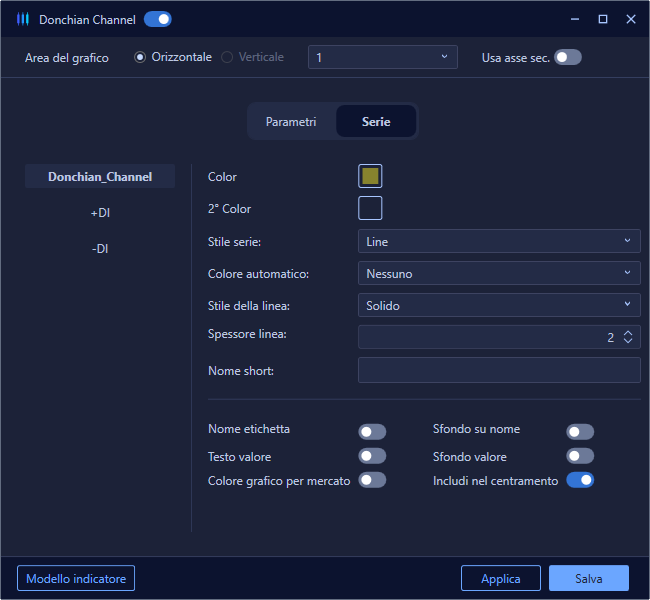Toggle the Donchian Channel indicator switch
The image size is (650, 600).
[x=158, y=19]
